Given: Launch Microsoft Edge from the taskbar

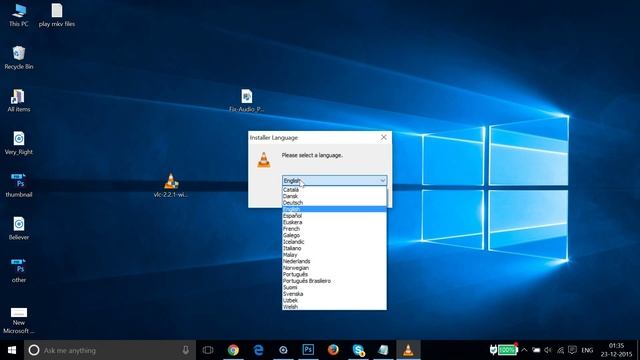Looking at the screenshot, I should [258, 350].
